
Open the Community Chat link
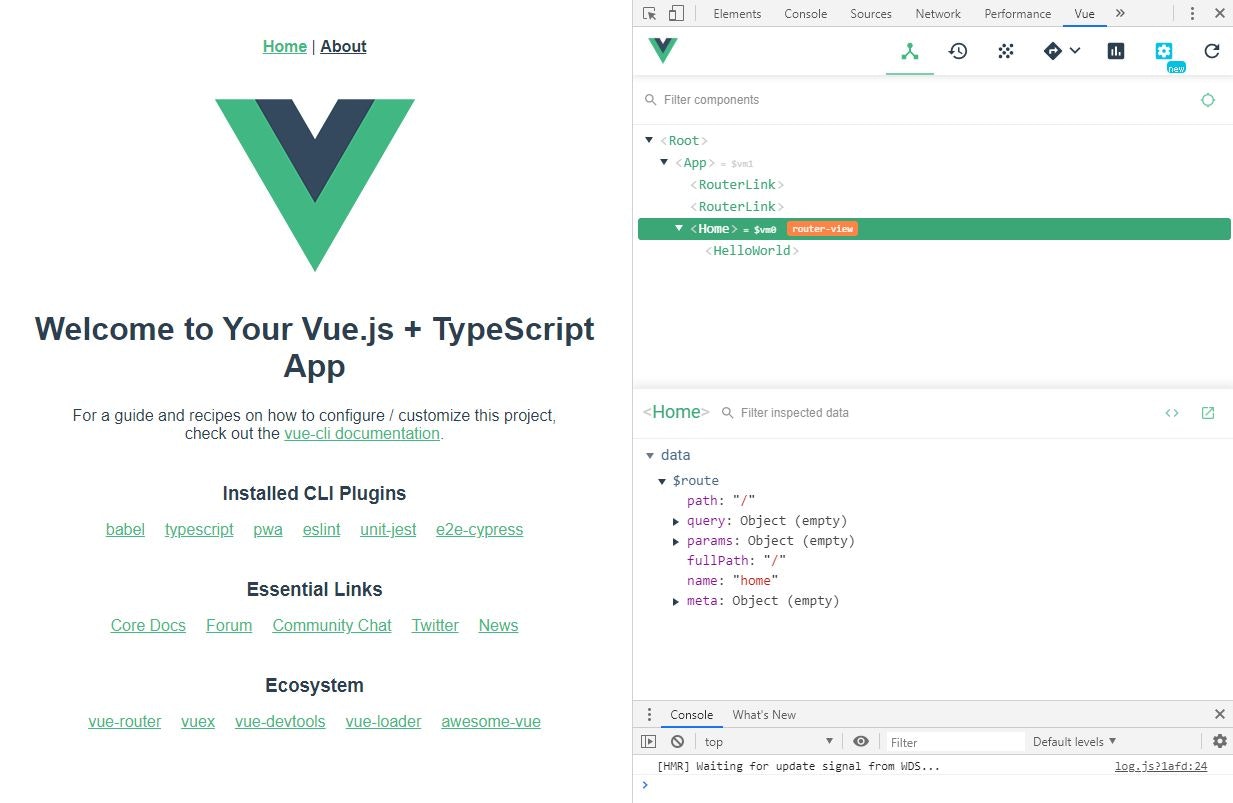pyautogui.click(x=332, y=626)
